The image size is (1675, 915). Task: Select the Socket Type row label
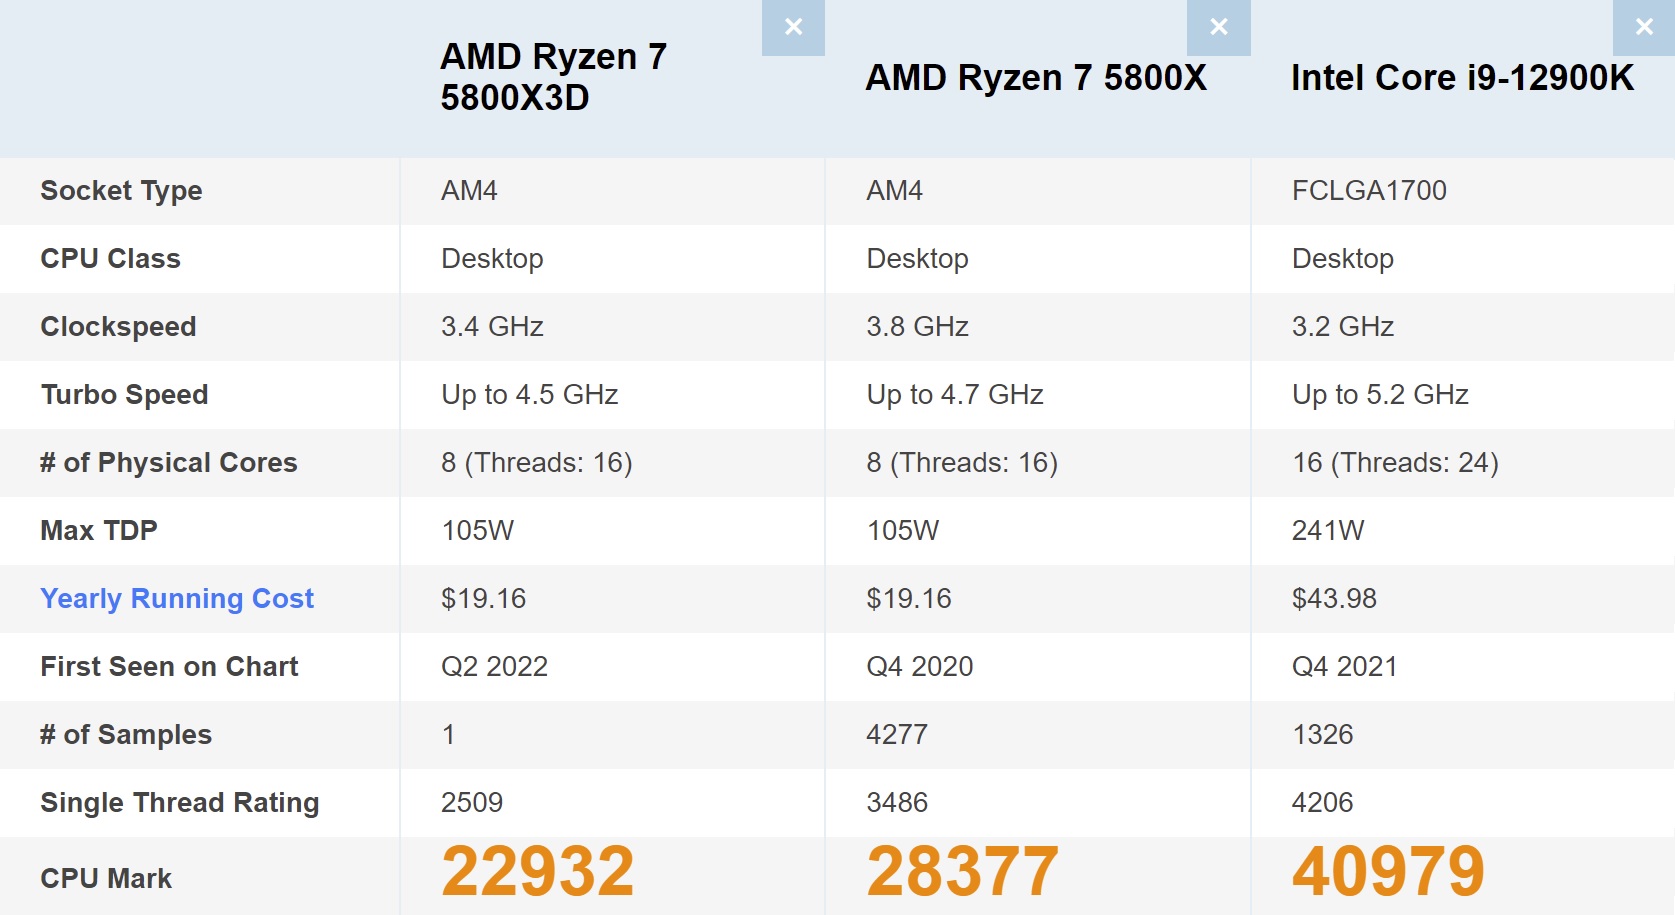[121, 190]
